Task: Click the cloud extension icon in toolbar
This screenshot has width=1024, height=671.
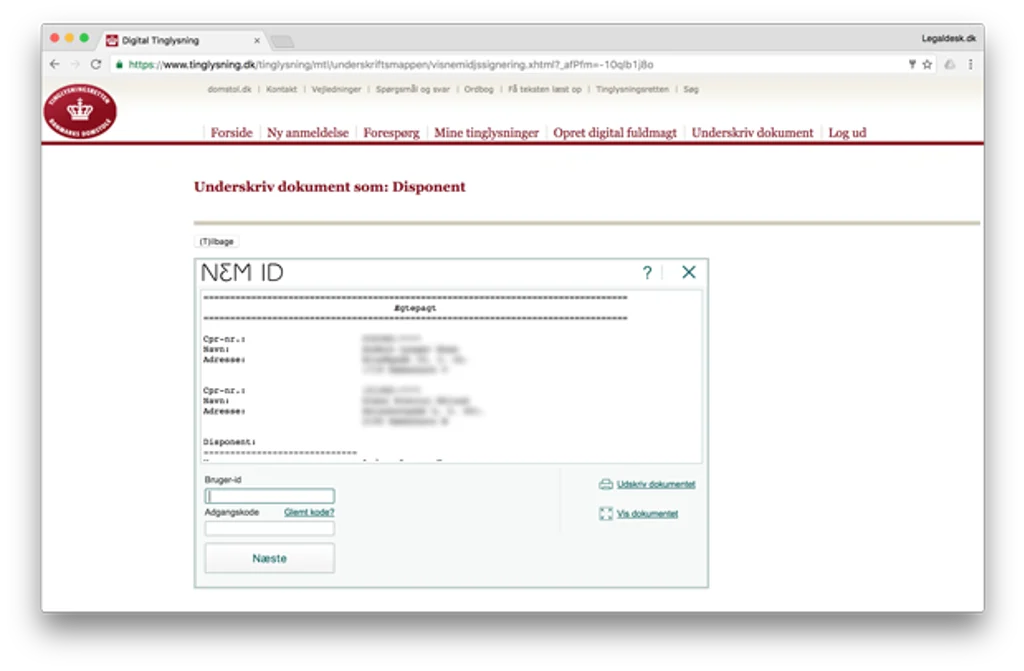Action: pos(950,64)
